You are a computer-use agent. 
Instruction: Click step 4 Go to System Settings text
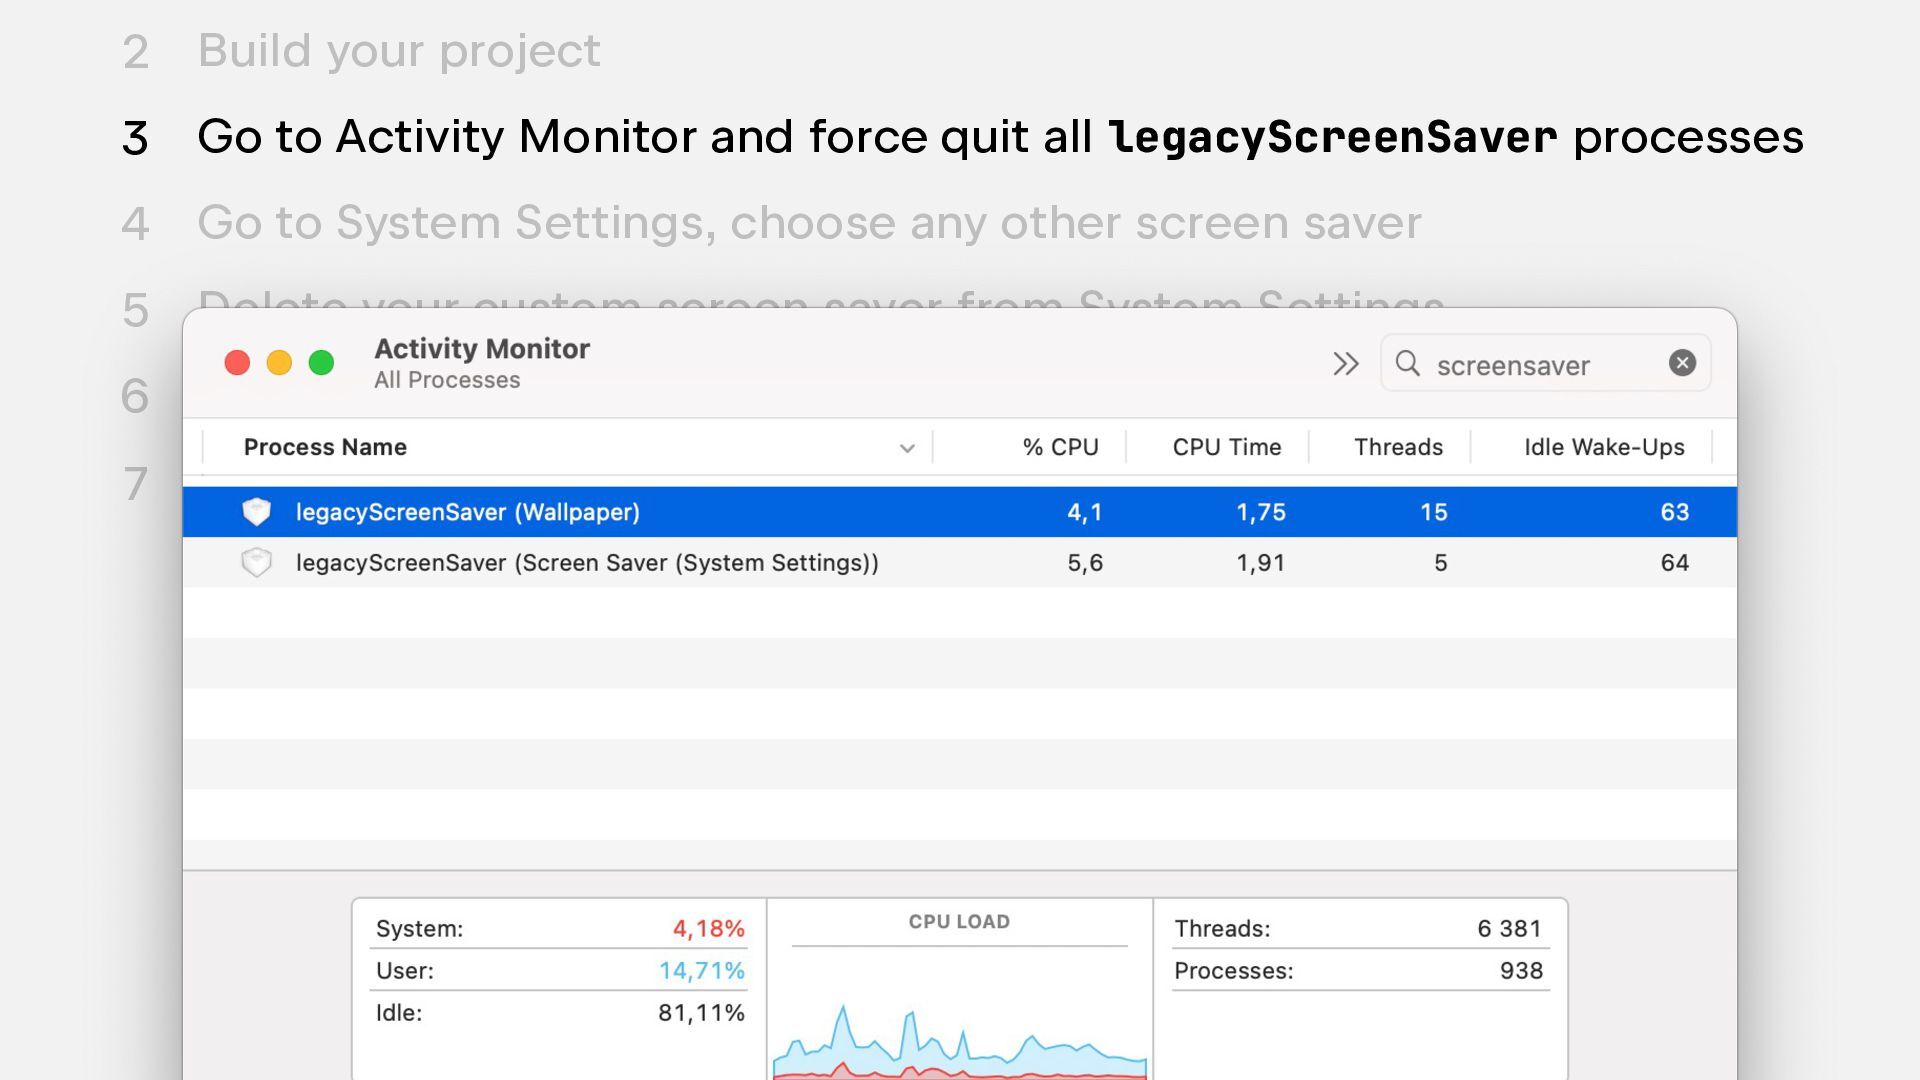[x=808, y=222]
